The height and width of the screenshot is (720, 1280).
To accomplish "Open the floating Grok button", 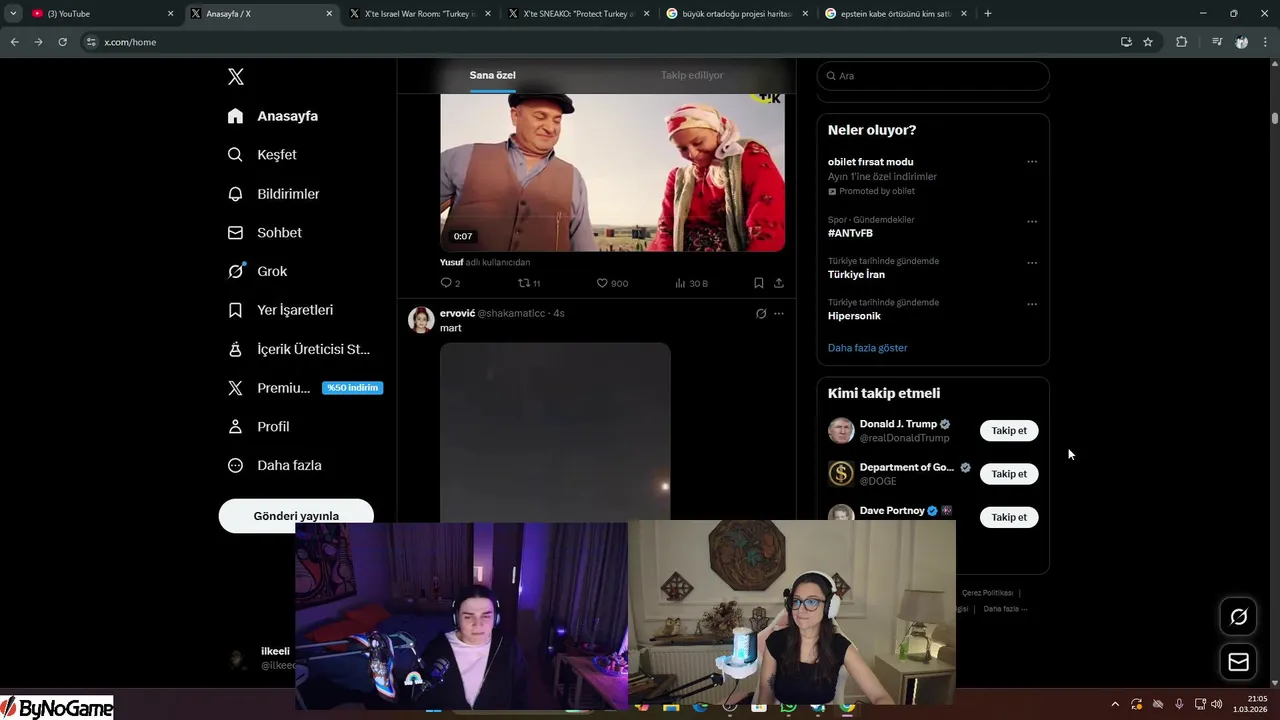I will [x=1238, y=616].
